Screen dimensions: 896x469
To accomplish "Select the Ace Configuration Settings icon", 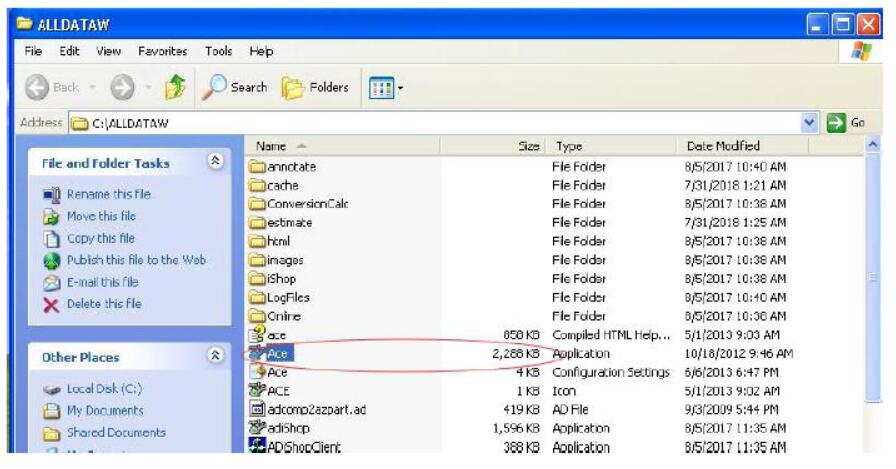I will point(258,372).
